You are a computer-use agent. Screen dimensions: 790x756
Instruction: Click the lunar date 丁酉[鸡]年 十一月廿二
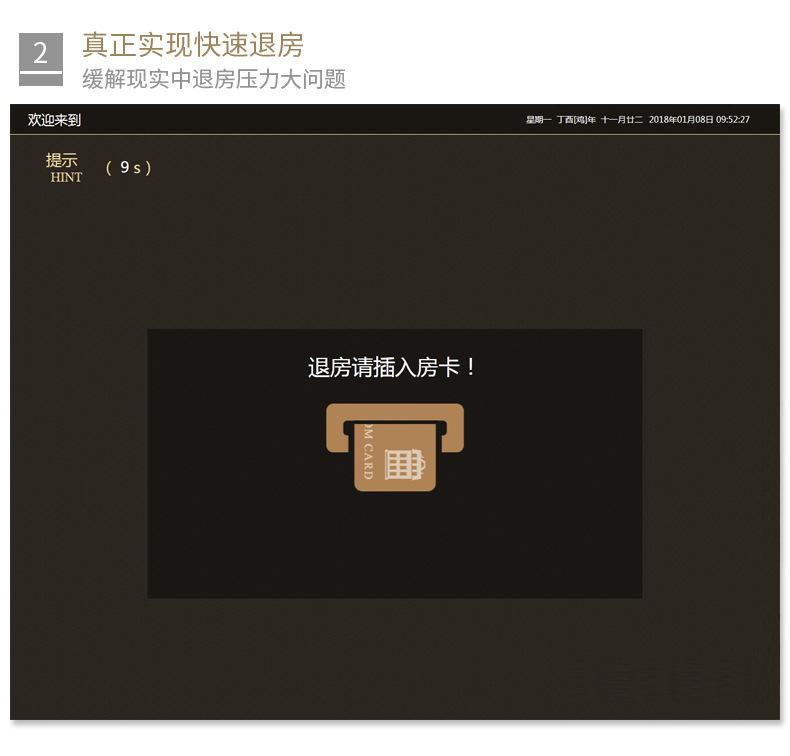point(600,119)
